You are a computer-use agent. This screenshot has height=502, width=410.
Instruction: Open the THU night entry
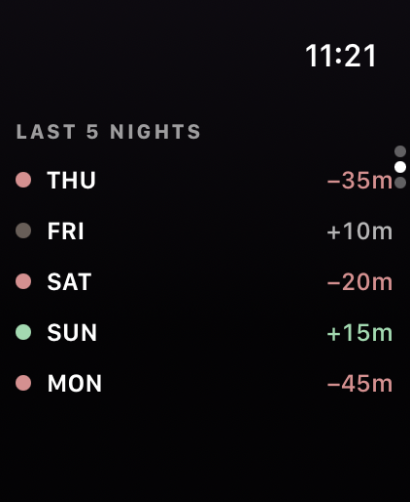coord(204,180)
